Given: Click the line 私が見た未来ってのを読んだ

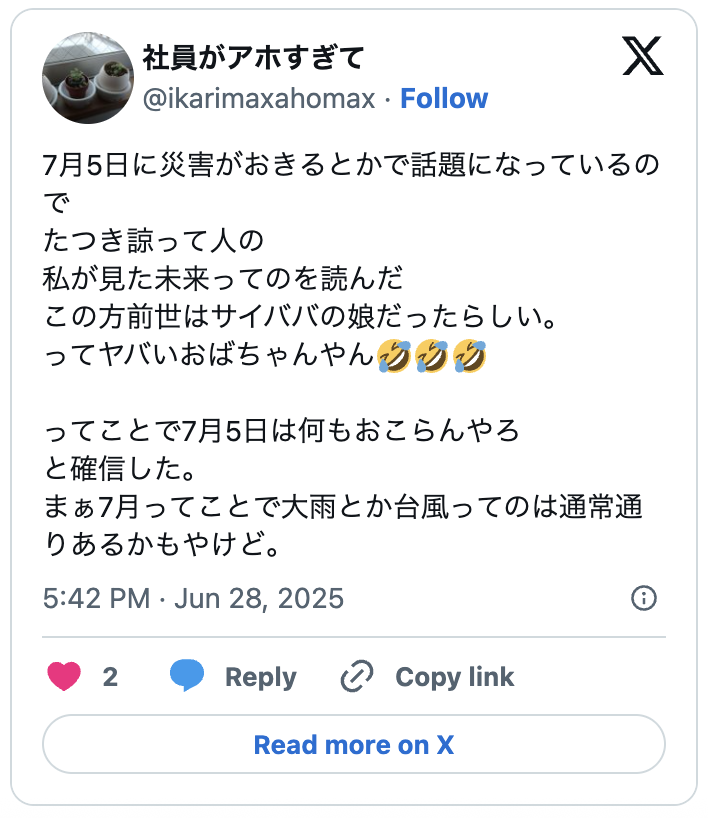Looking at the screenshot, I should coord(222,279).
